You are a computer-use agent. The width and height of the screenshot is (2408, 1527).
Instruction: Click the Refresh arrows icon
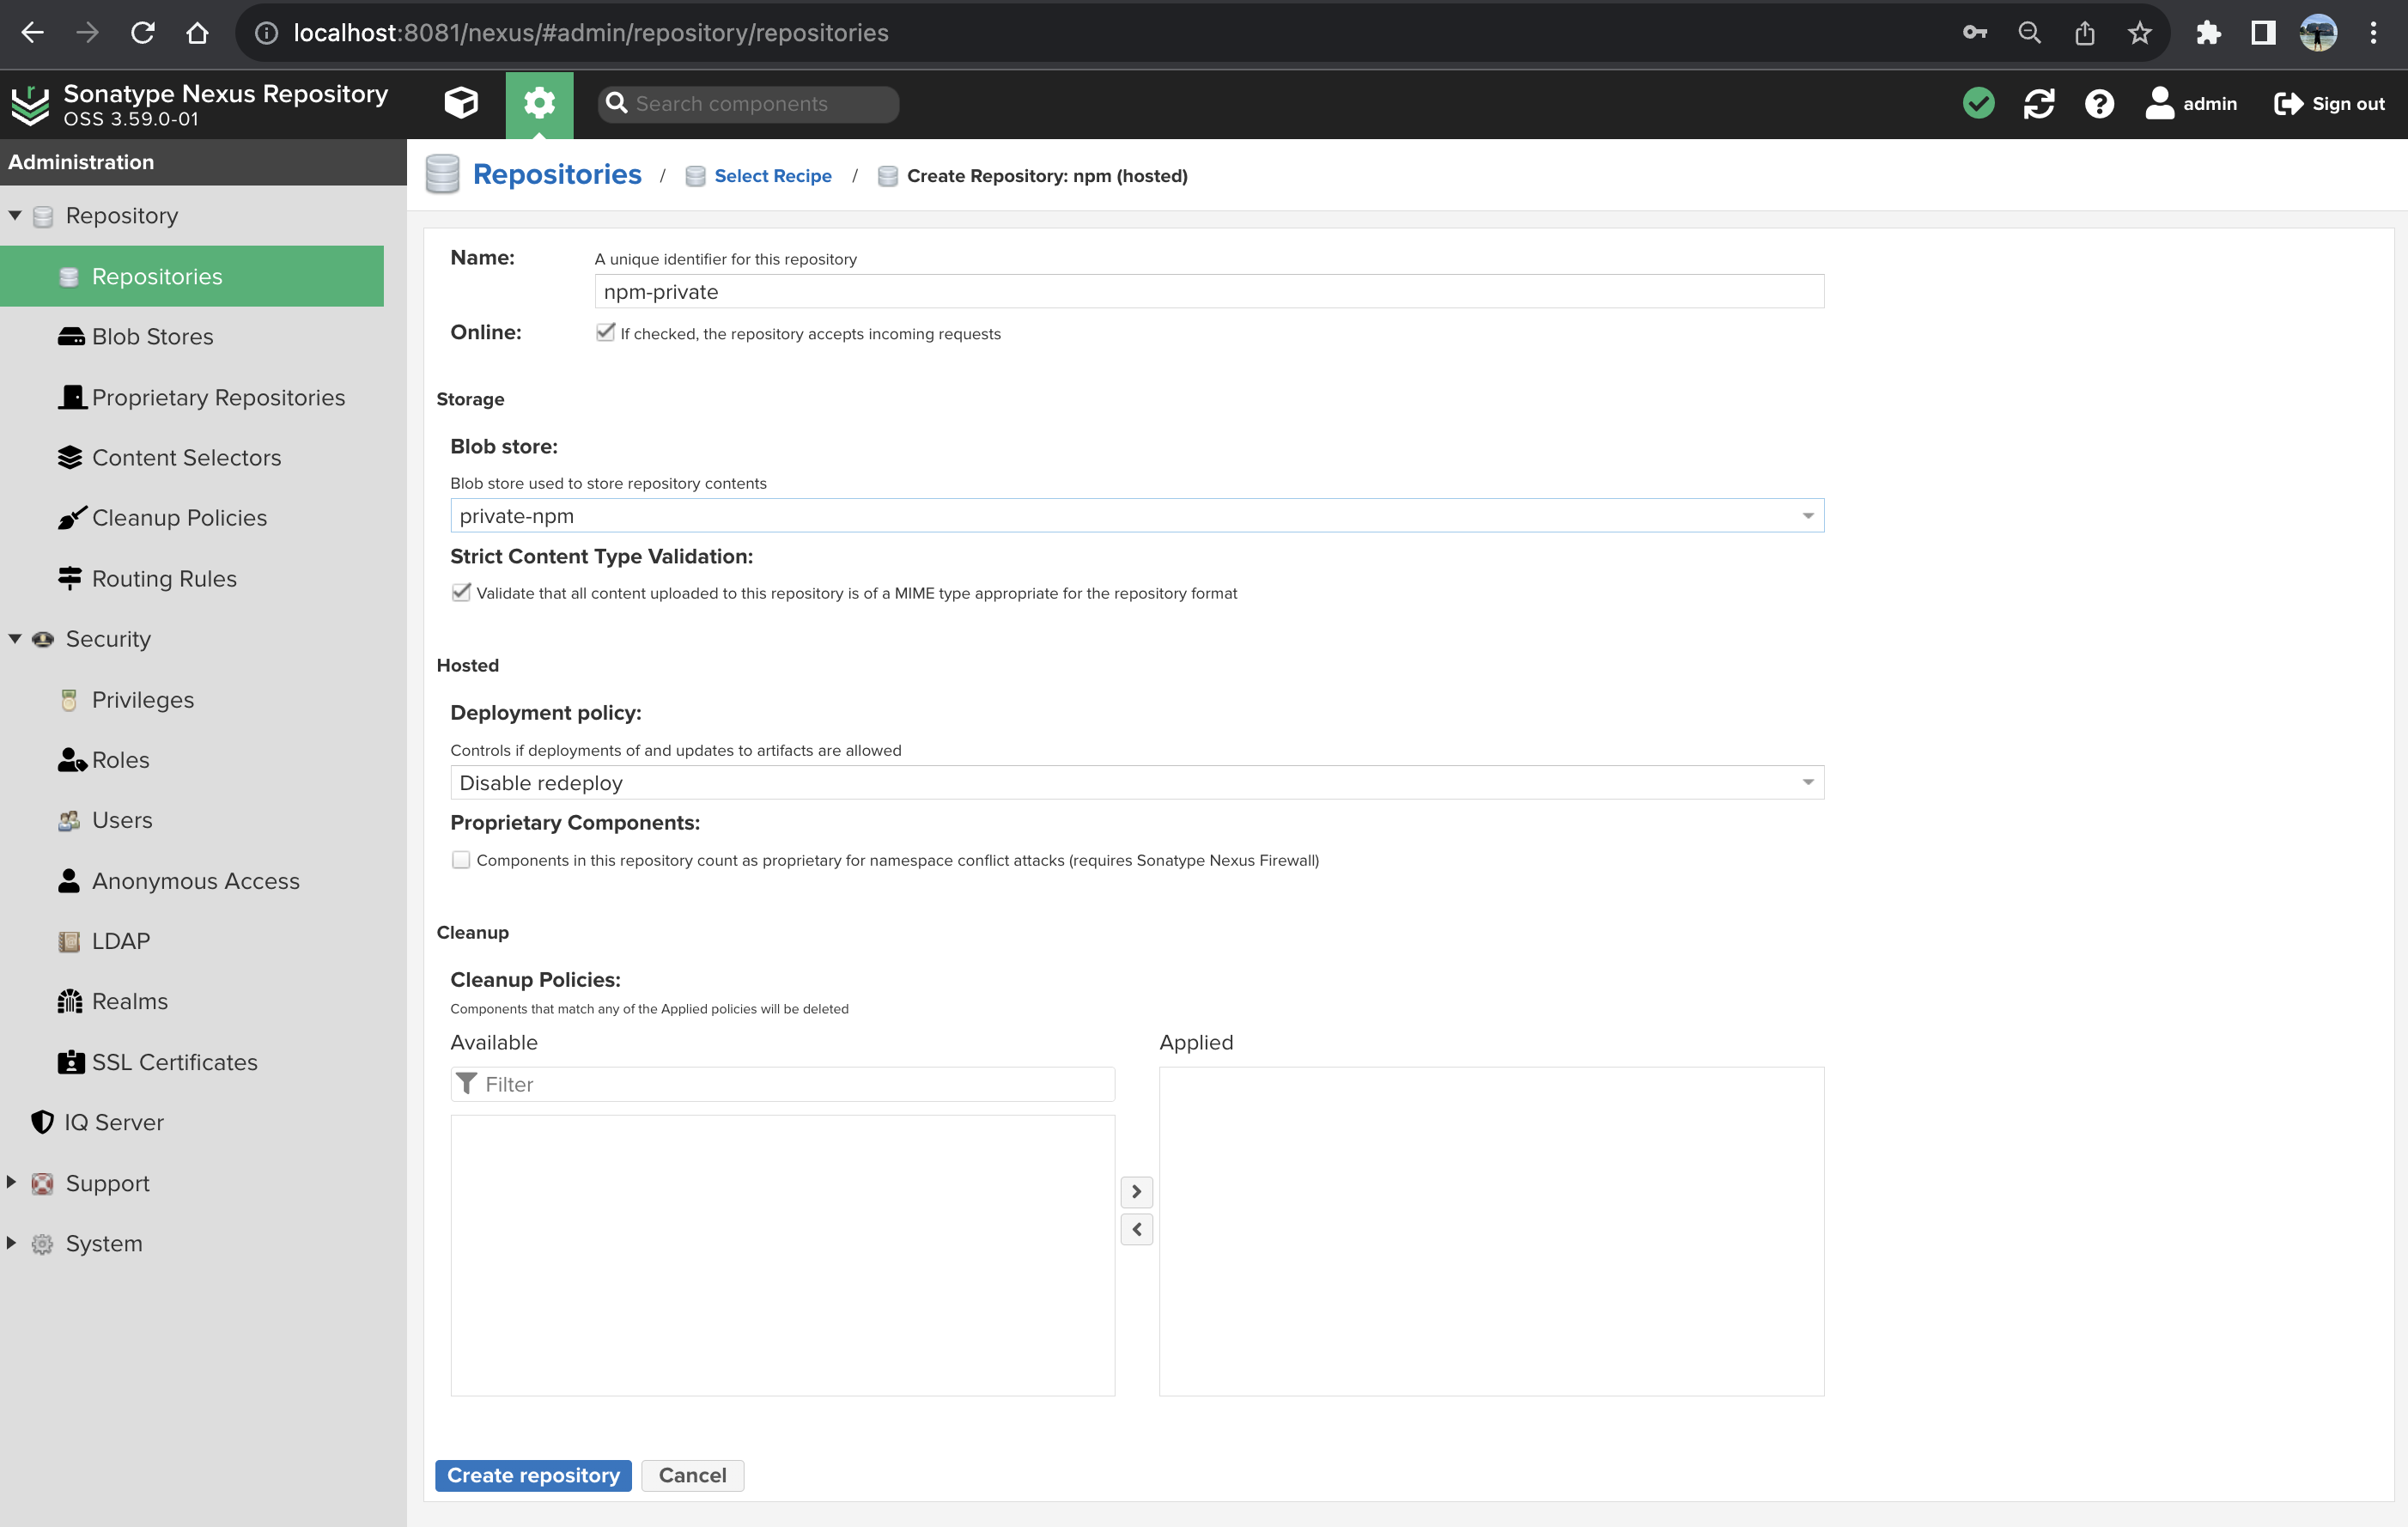(x=2038, y=103)
